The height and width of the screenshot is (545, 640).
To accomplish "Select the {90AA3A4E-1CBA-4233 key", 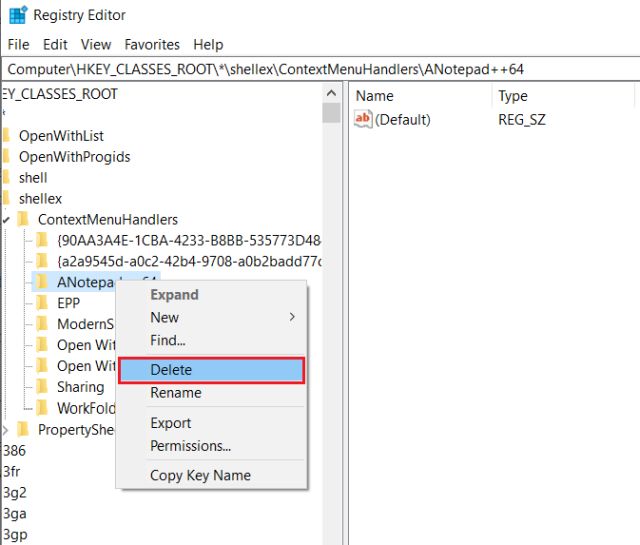I will [x=189, y=240].
